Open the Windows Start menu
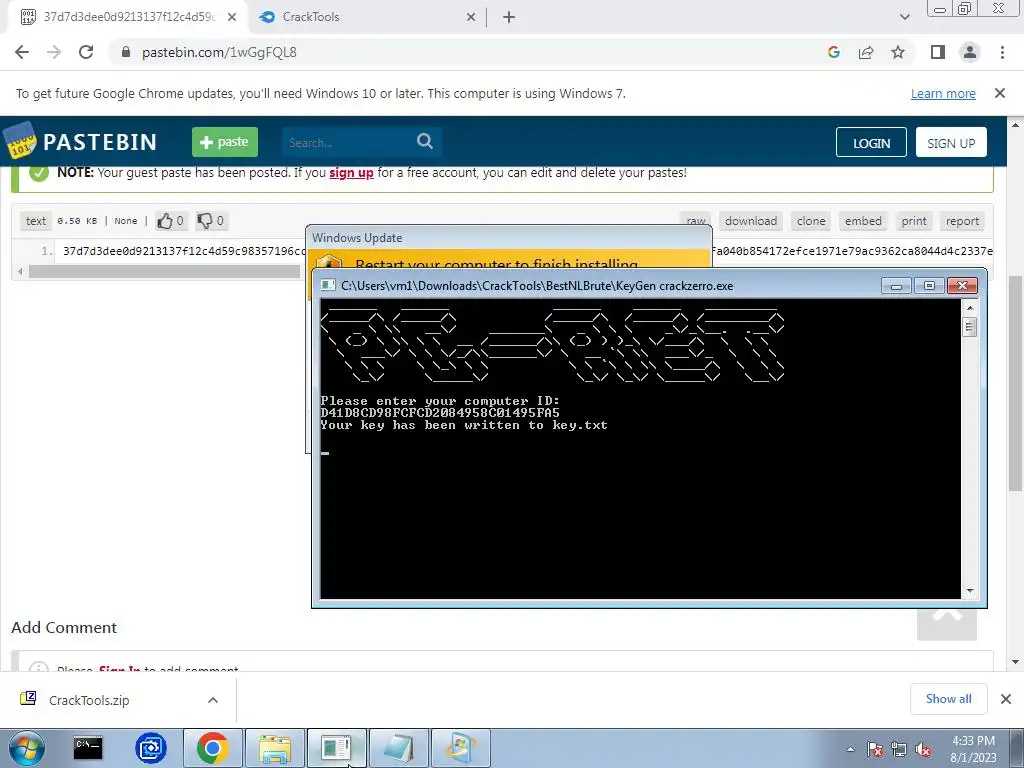This screenshot has height=768, width=1024. 27,748
